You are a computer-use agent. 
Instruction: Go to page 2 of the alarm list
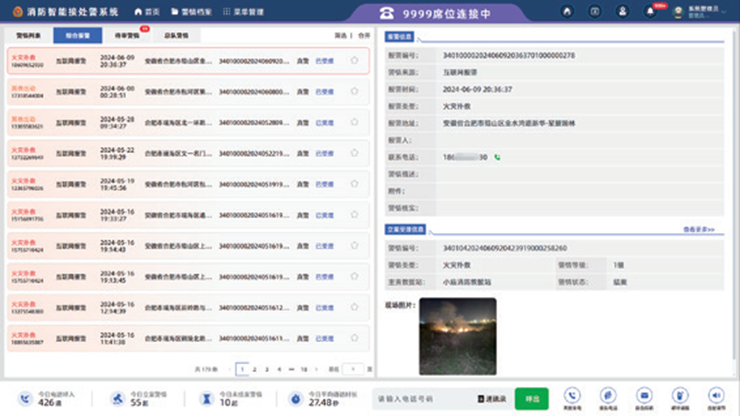[254, 369]
